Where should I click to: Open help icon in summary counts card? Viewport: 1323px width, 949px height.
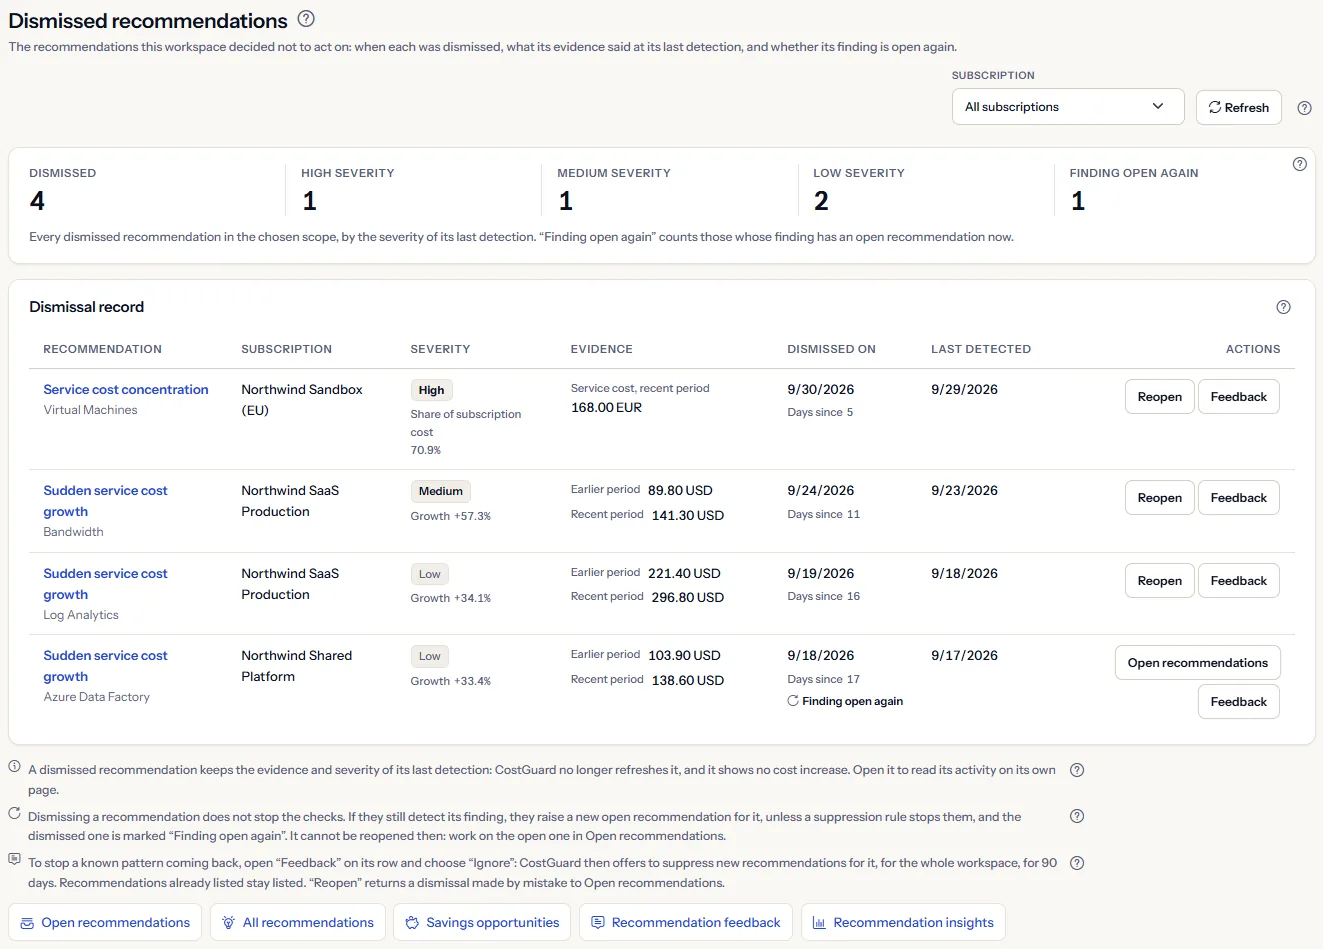click(1299, 164)
